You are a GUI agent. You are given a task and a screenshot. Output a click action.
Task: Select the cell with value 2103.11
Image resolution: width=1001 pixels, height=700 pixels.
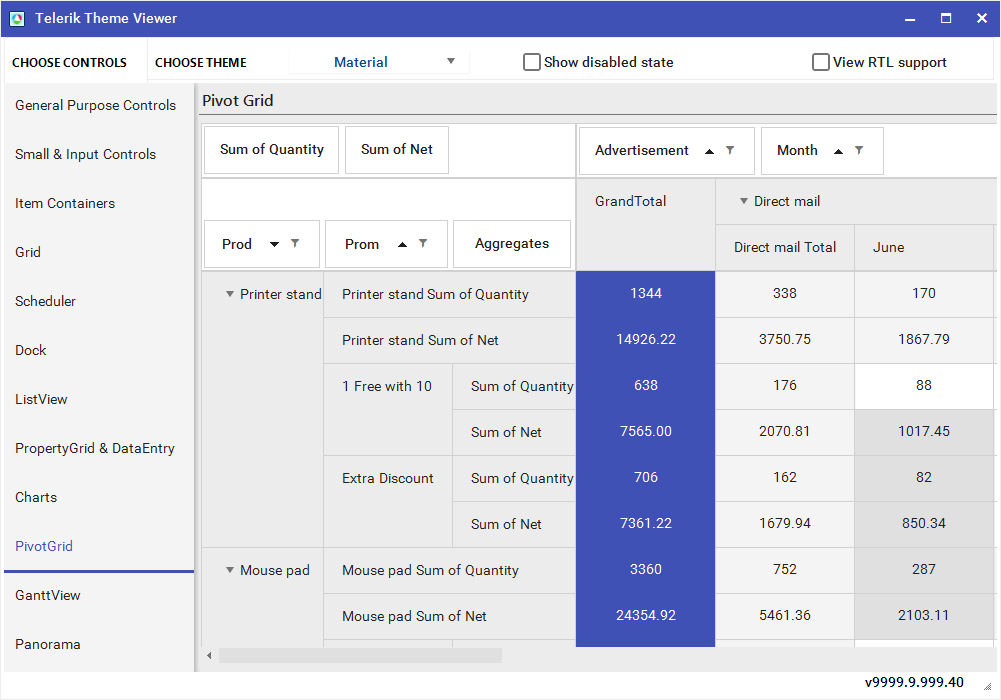(x=924, y=615)
